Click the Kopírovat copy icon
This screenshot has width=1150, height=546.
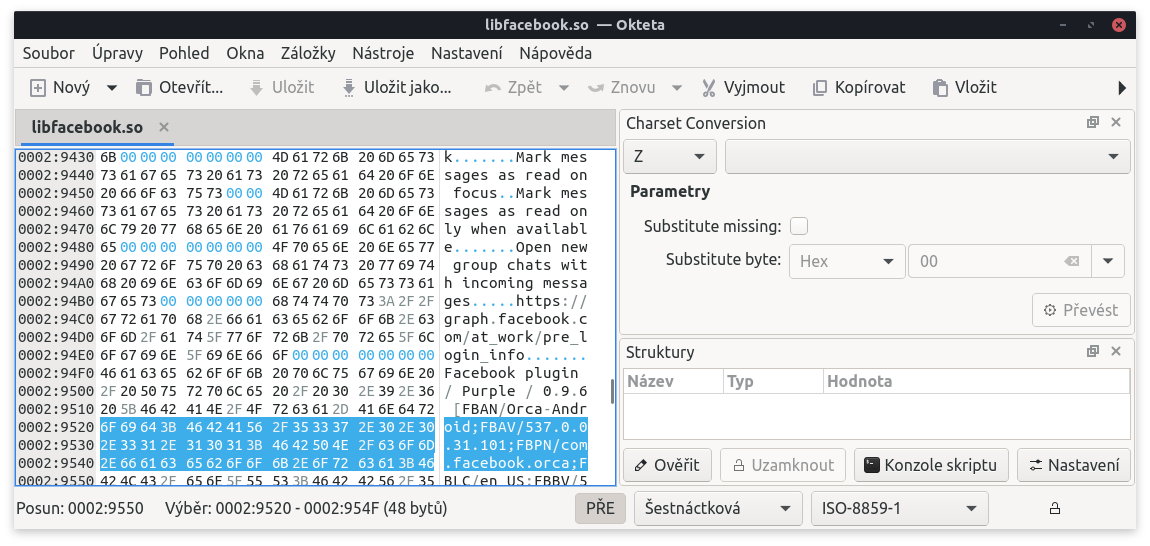819,88
